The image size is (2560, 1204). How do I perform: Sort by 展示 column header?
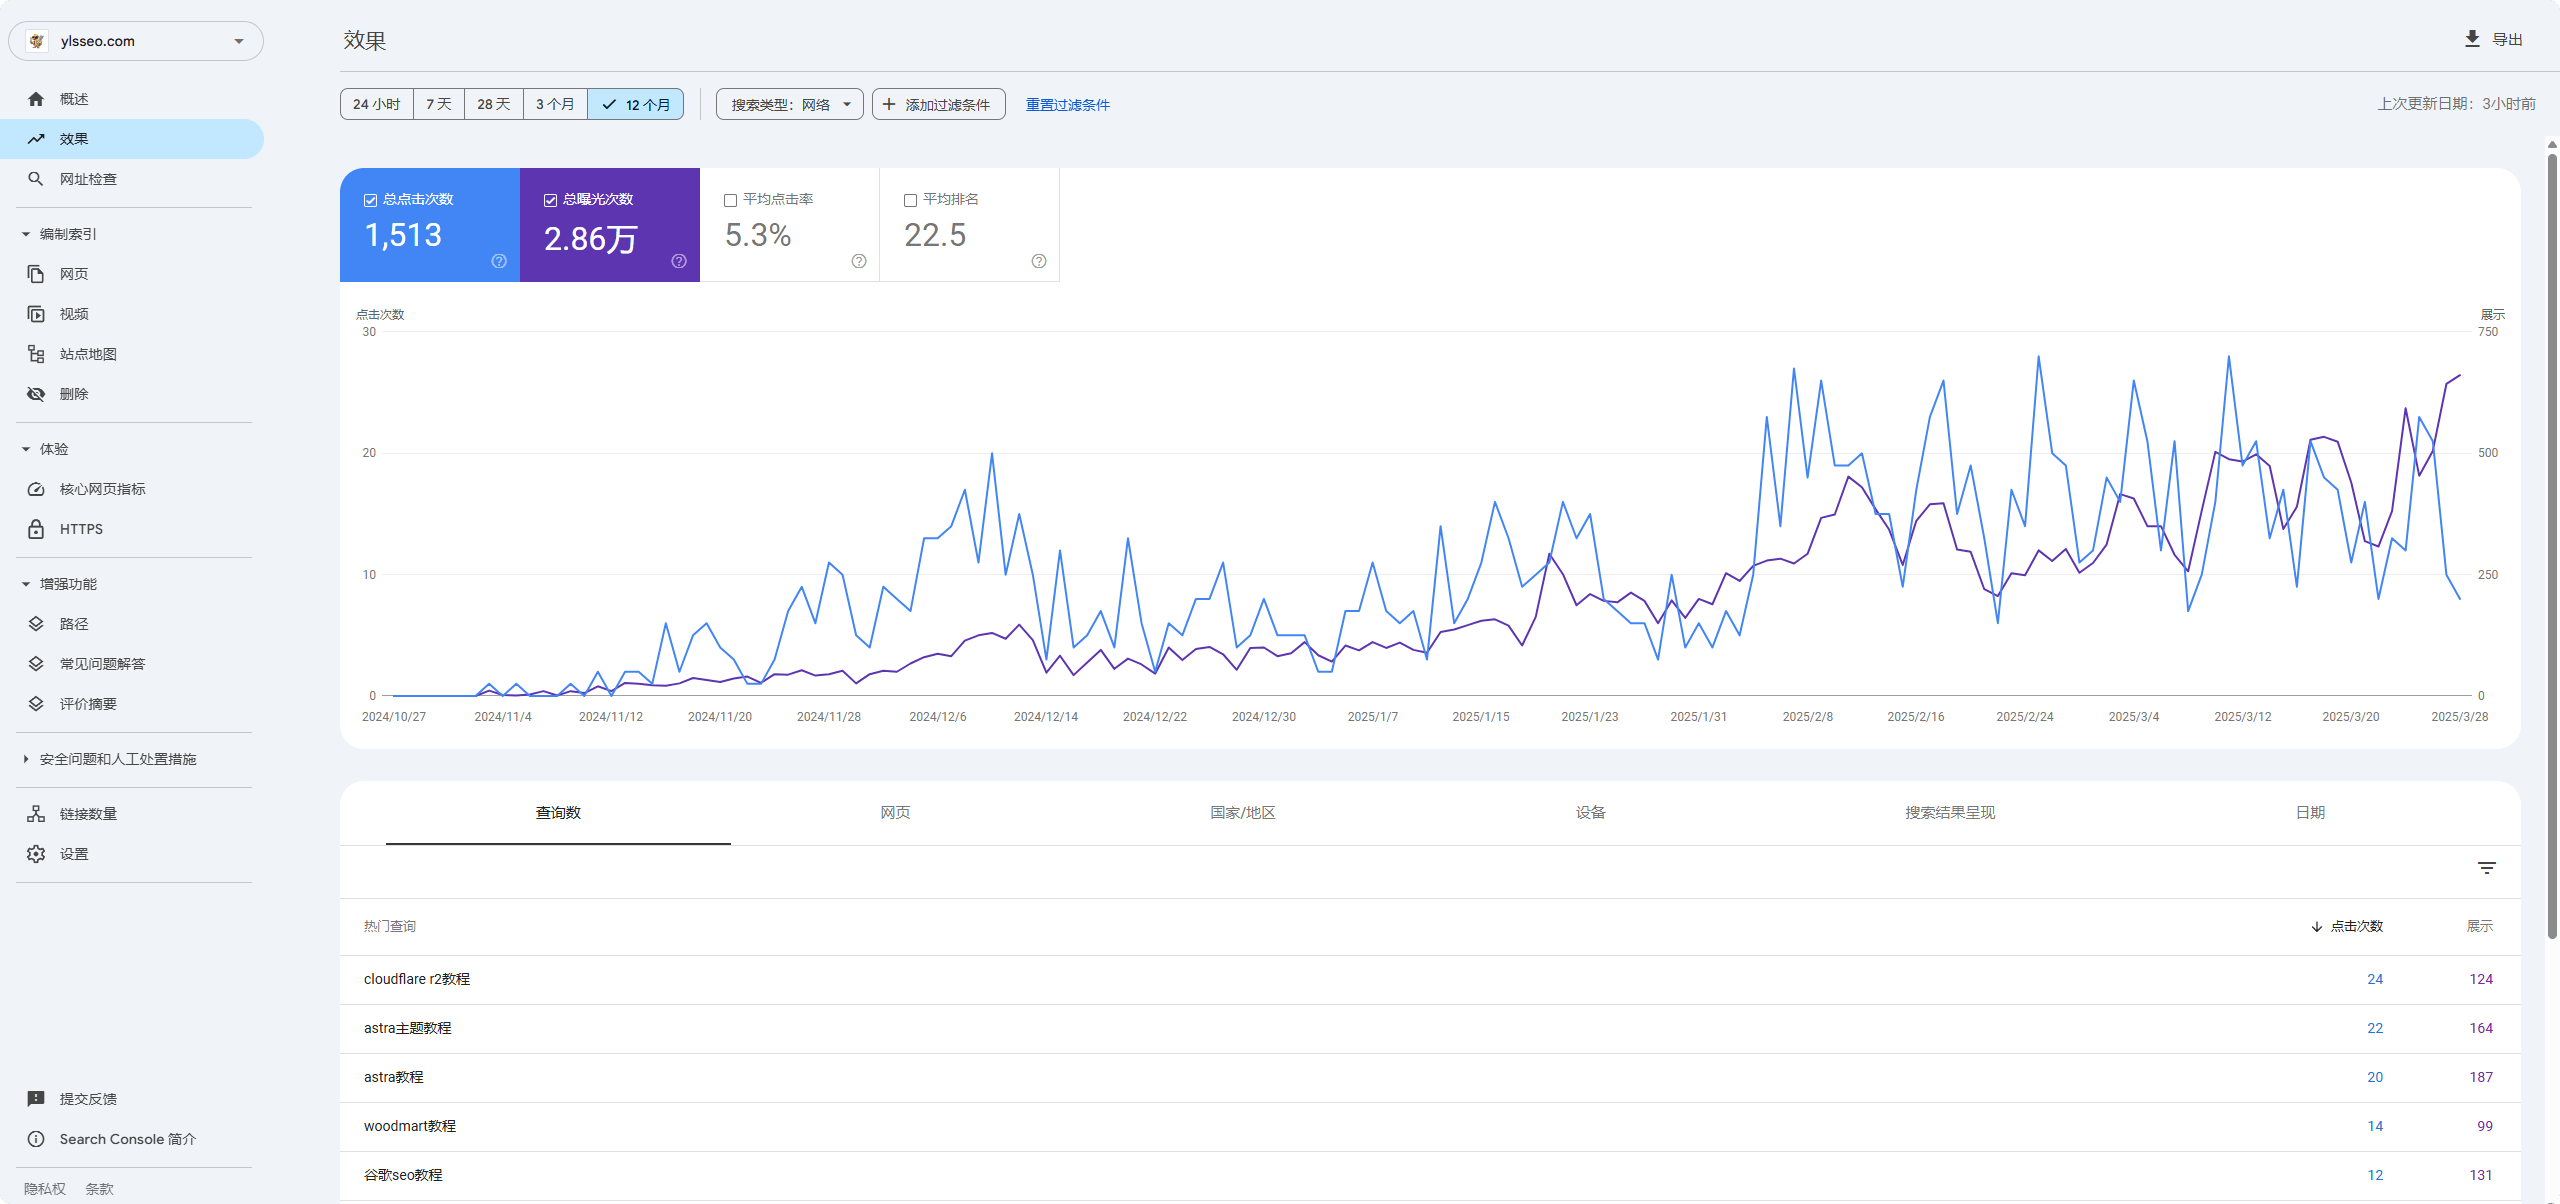click(2480, 926)
